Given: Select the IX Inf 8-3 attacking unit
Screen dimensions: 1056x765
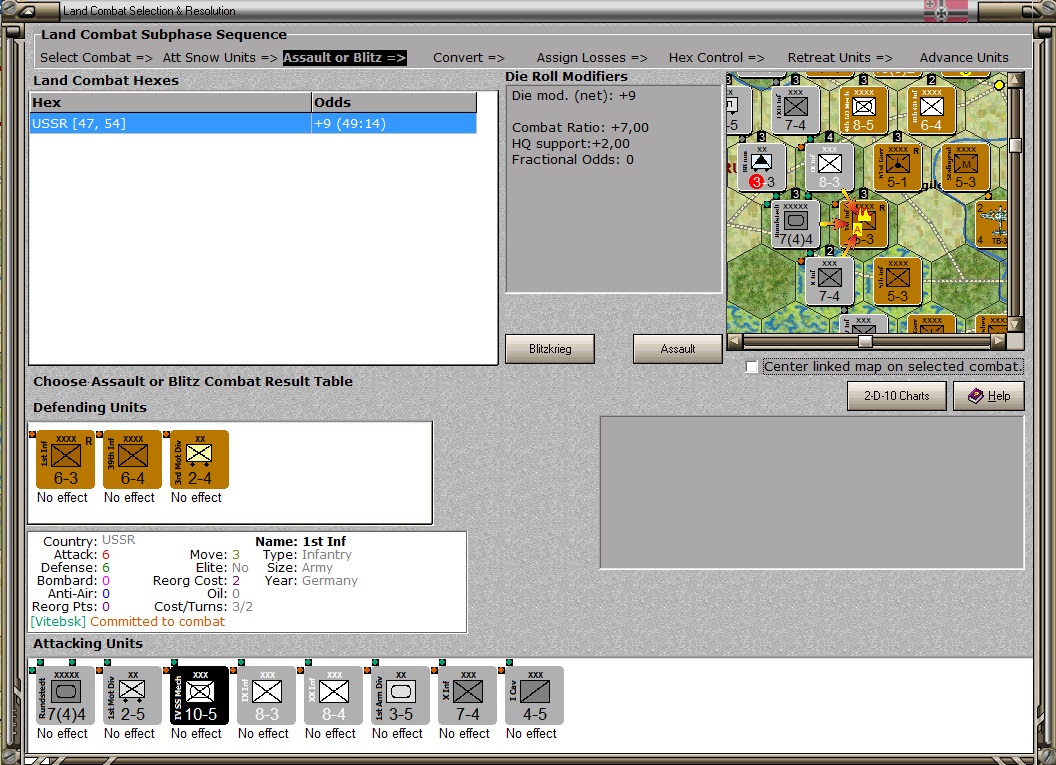Looking at the screenshot, I should tap(266, 696).
